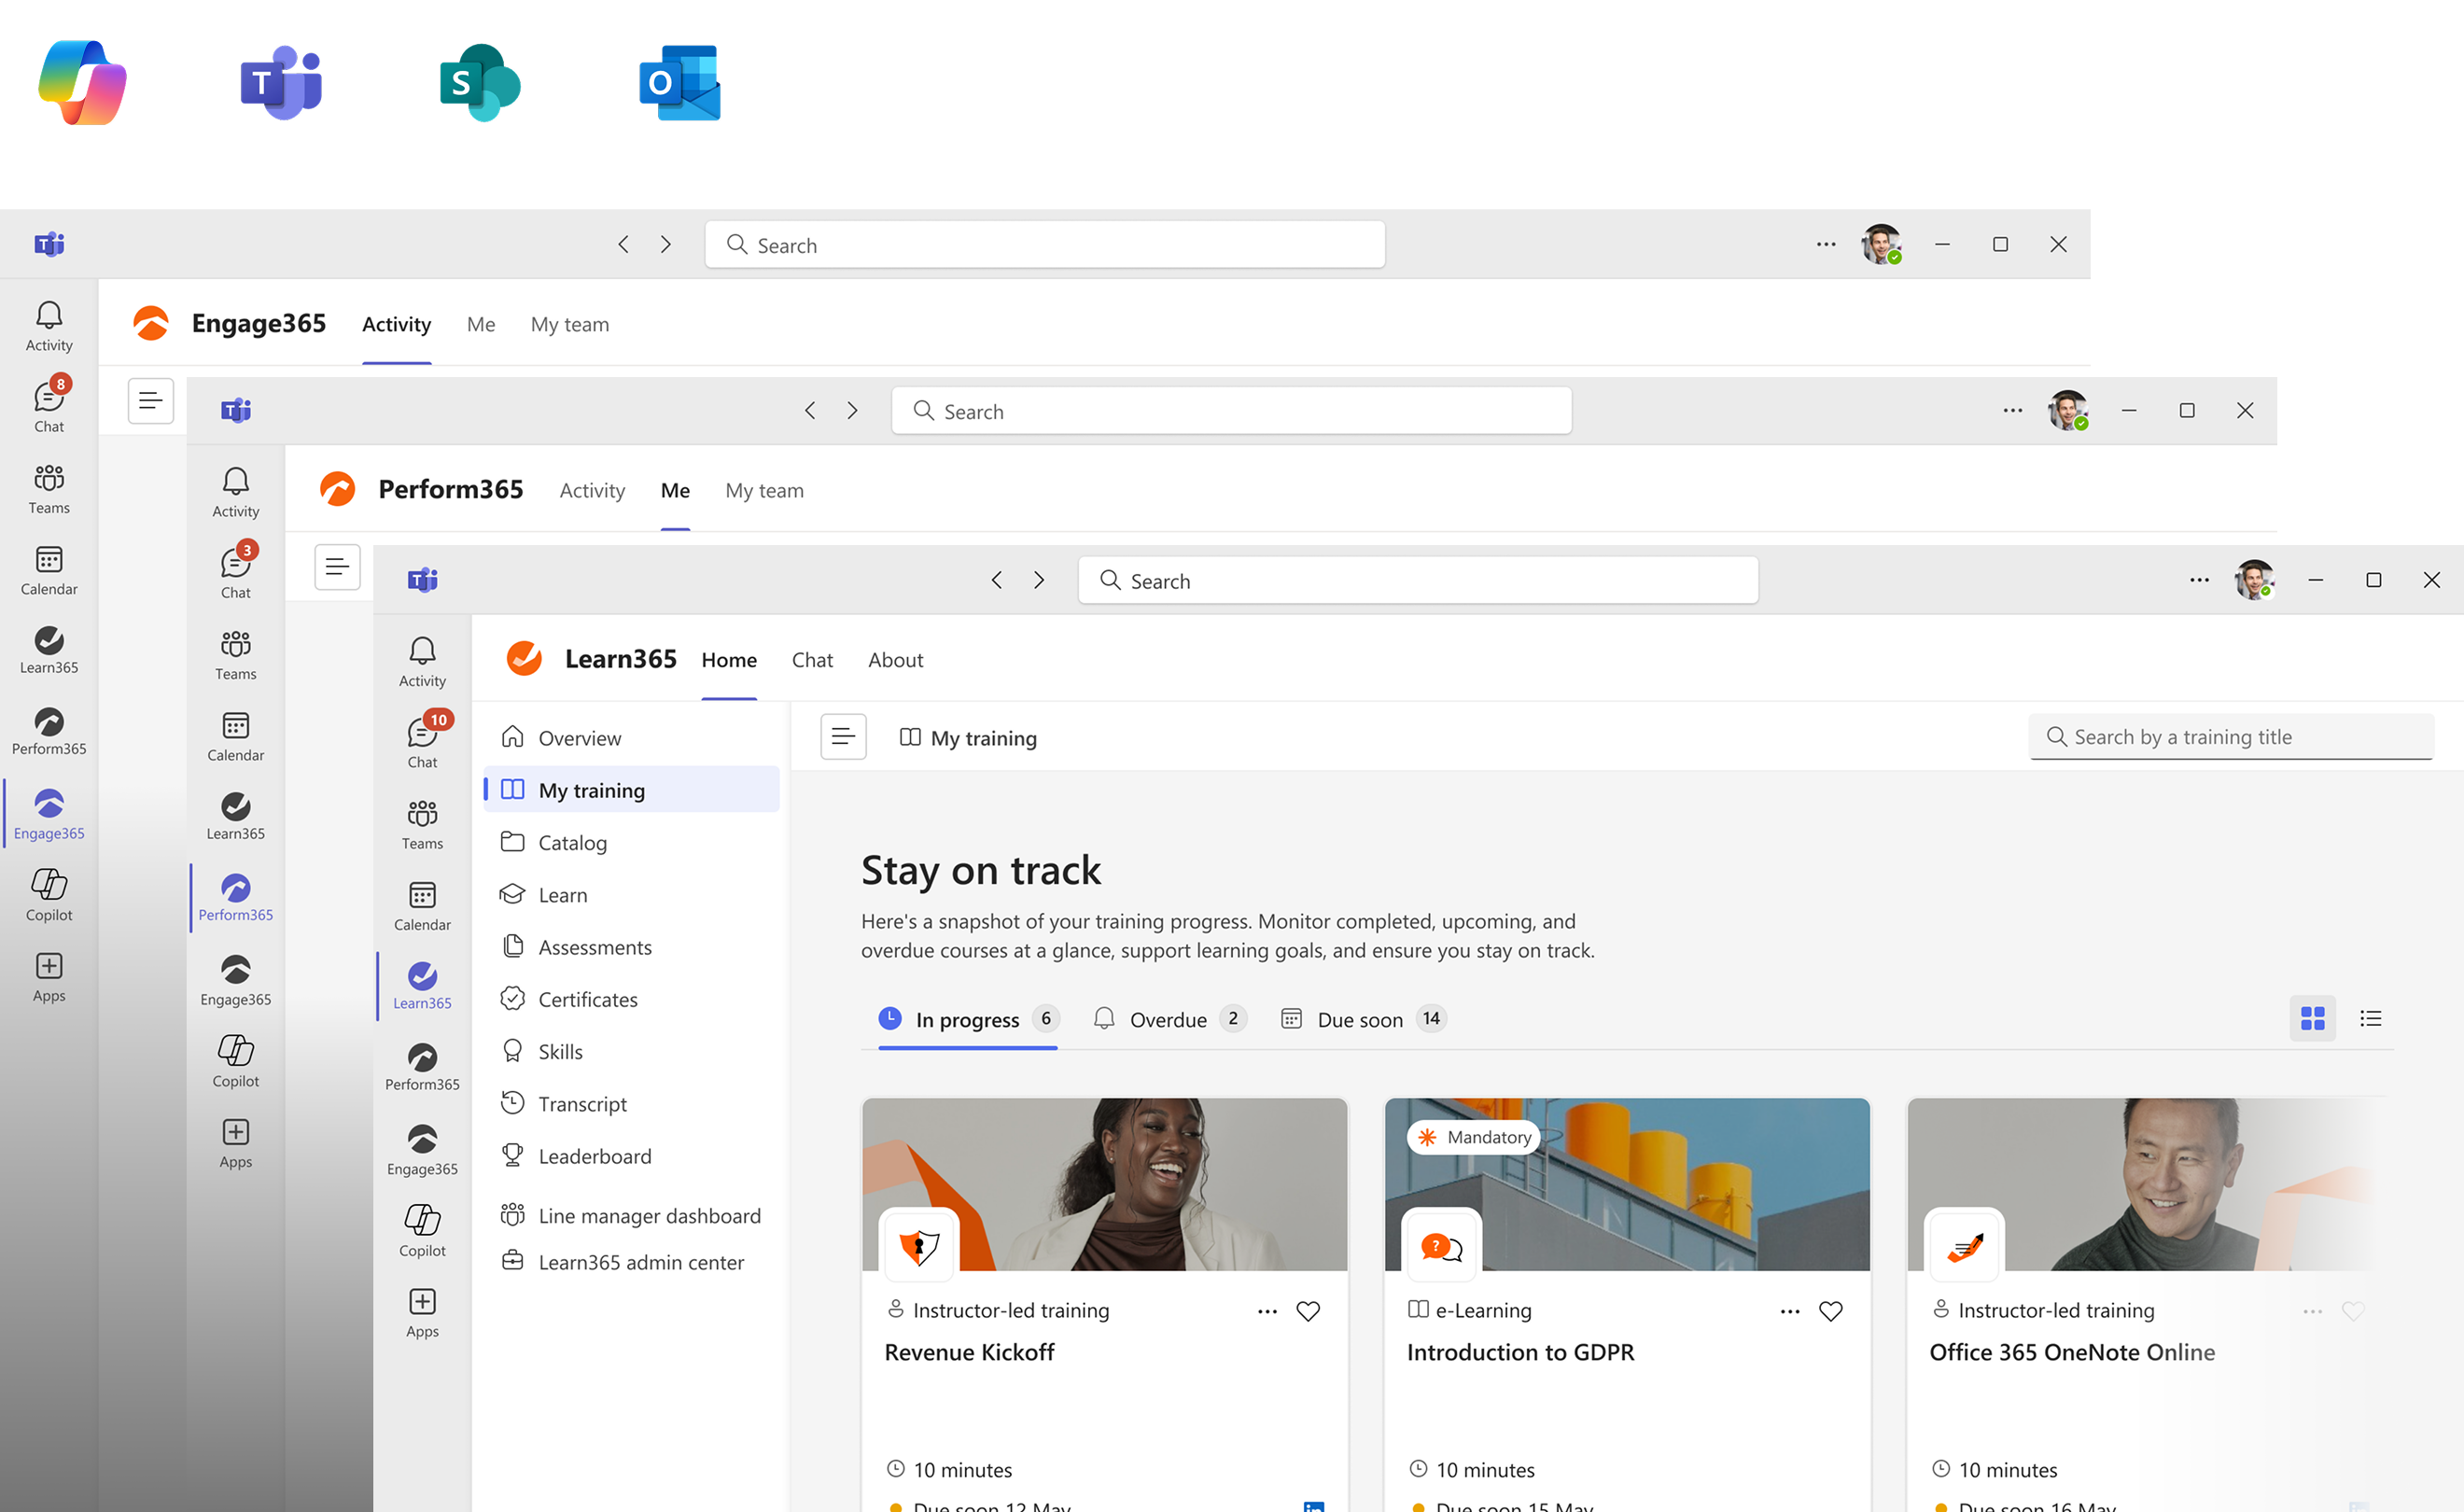Go forward in Perform365 window navigation
This screenshot has width=2464, height=1512.
click(x=852, y=410)
